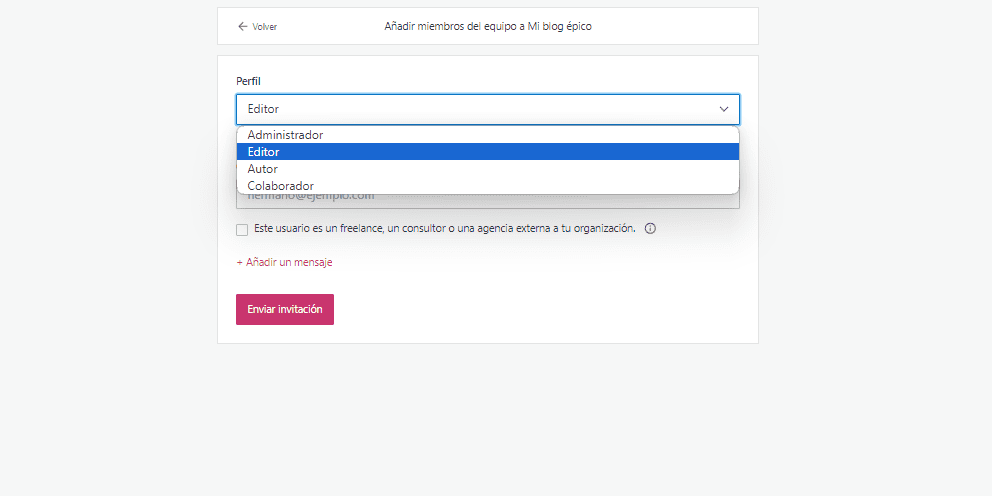Click the freelance, consultor o agencia label text
The width and height of the screenshot is (992, 496).
tap(445, 229)
